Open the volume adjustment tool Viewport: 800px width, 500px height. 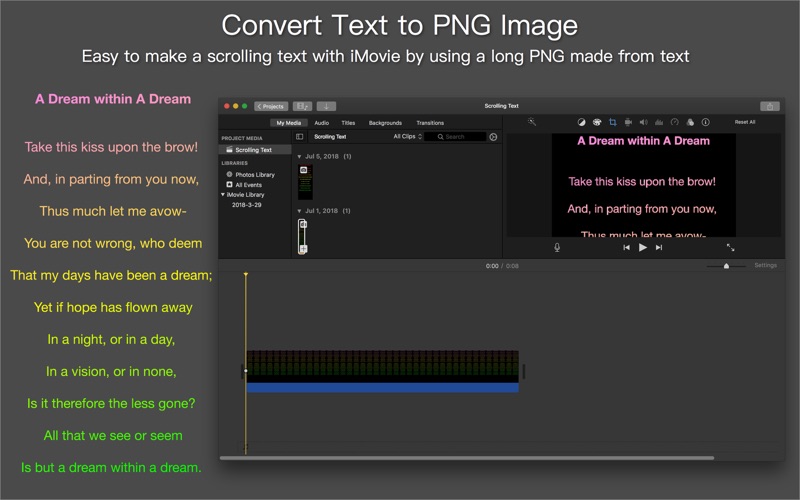tap(643, 122)
